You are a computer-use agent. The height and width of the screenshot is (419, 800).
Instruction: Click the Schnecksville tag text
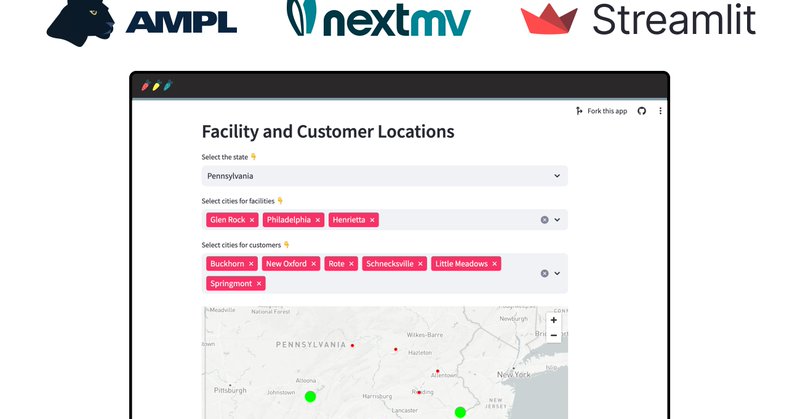tap(390, 264)
